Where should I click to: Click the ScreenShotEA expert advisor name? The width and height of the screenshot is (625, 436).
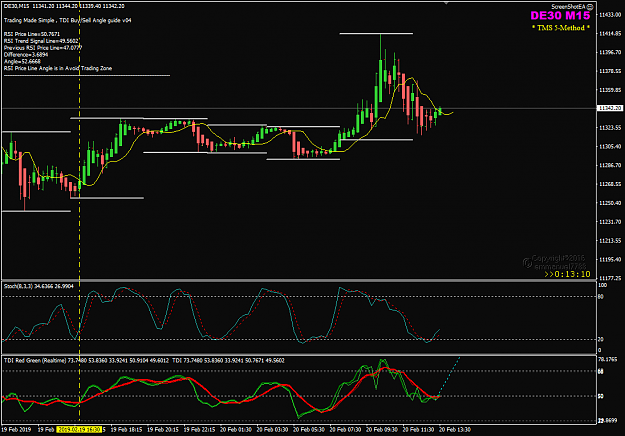point(569,7)
